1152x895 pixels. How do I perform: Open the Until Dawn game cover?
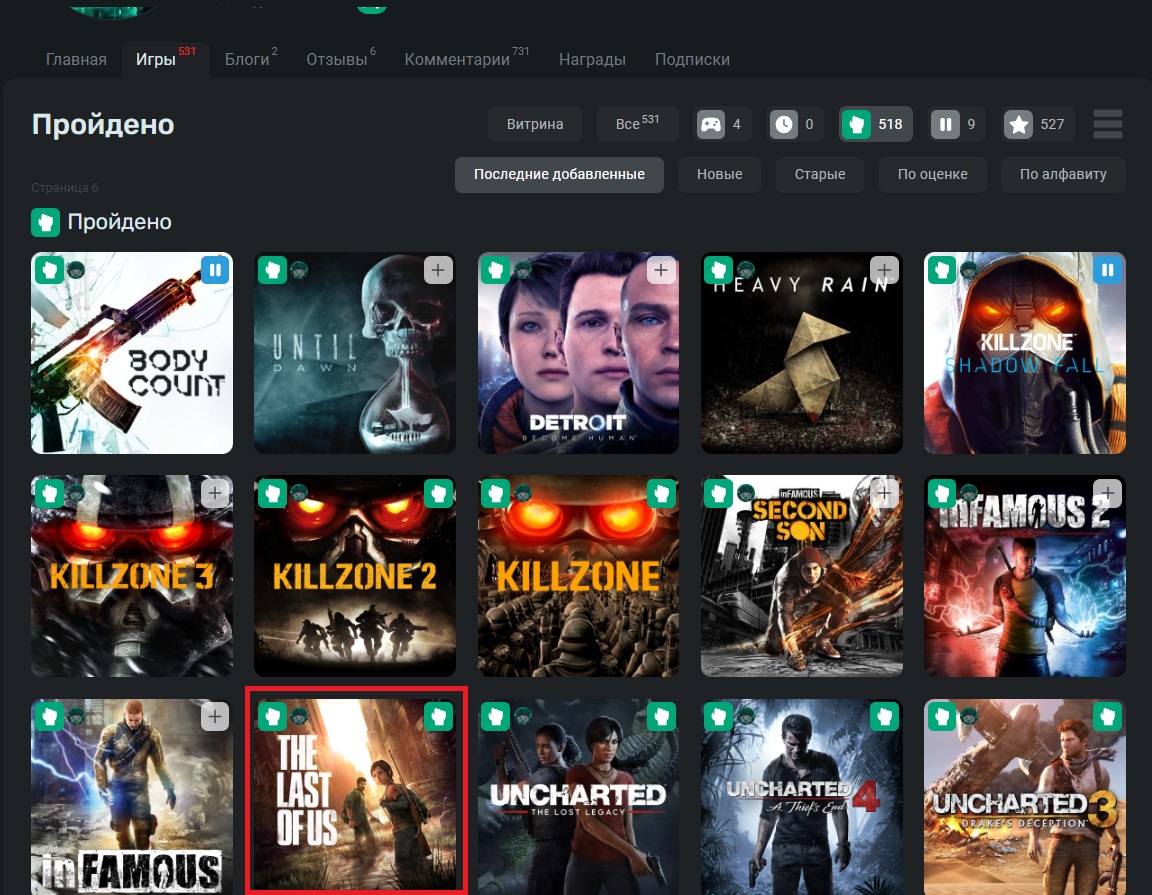355,353
